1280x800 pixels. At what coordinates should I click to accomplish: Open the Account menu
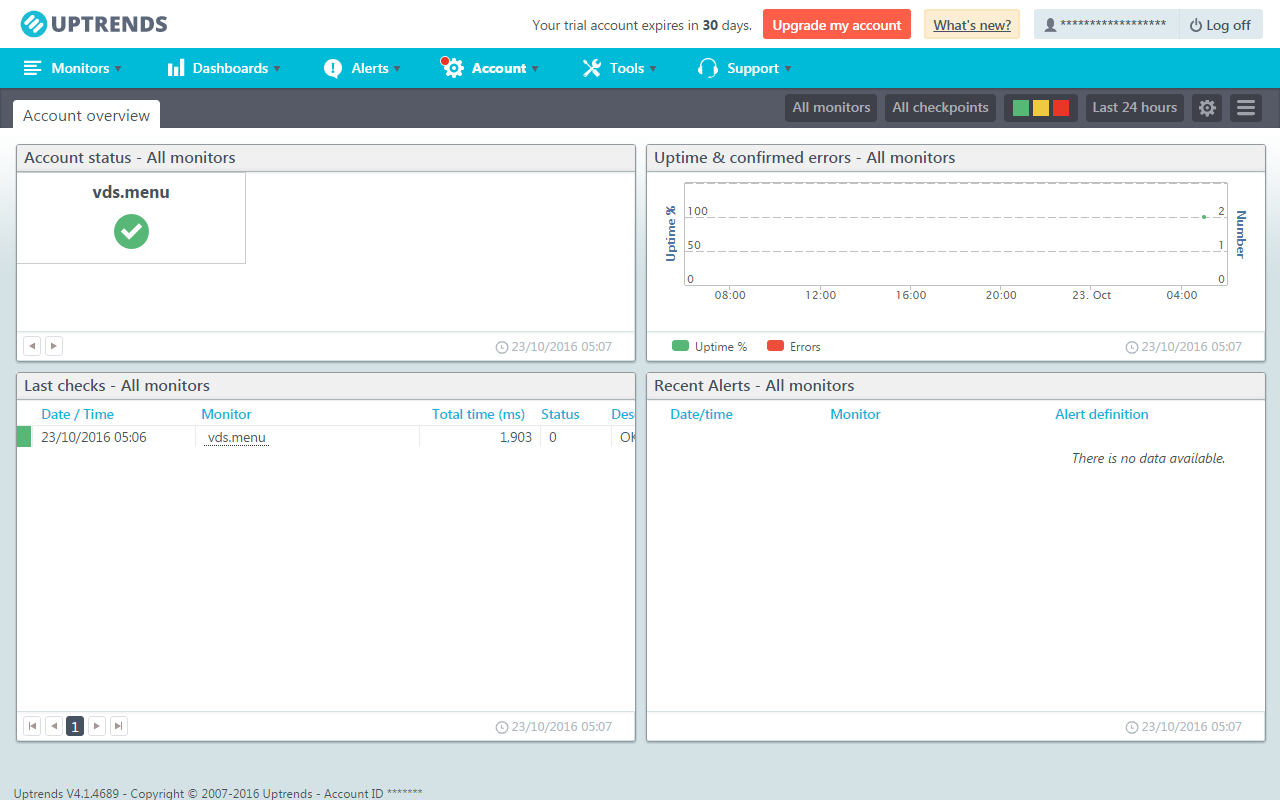pyautogui.click(x=490, y=68)
